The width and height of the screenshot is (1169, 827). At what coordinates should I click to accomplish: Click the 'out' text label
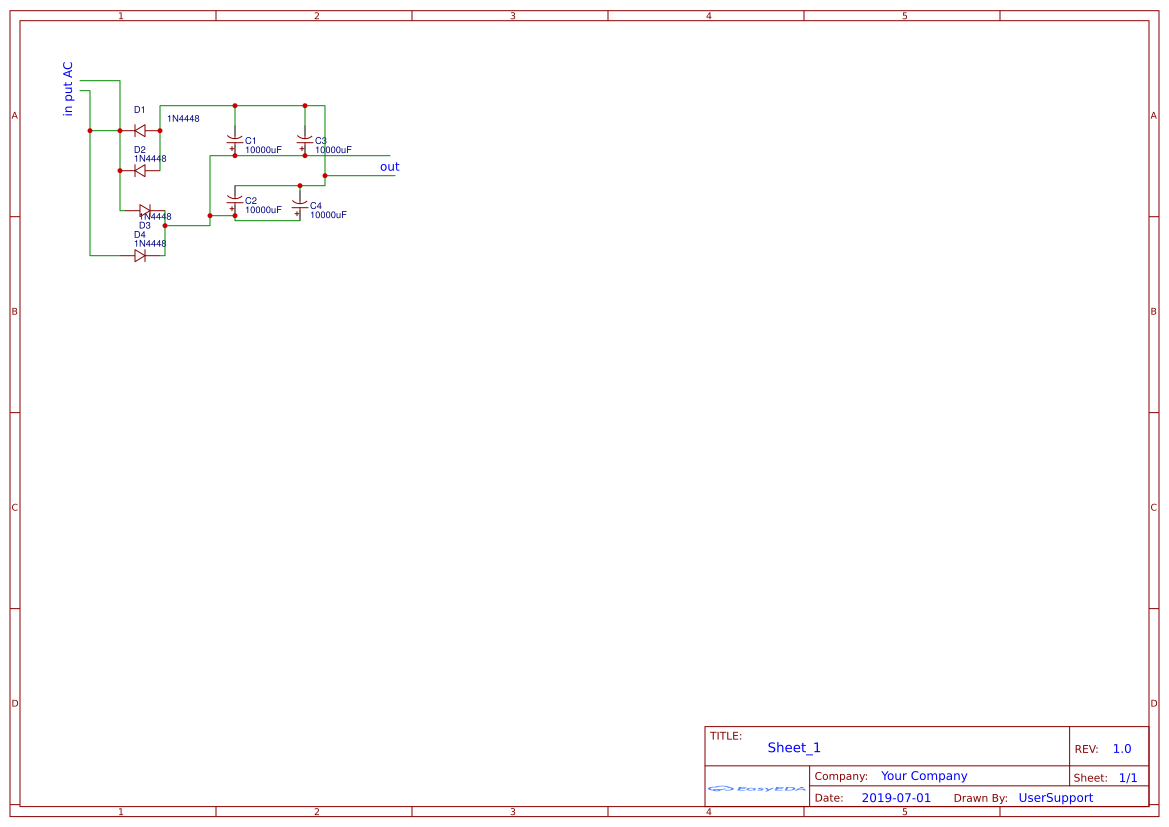pos(390,167)
